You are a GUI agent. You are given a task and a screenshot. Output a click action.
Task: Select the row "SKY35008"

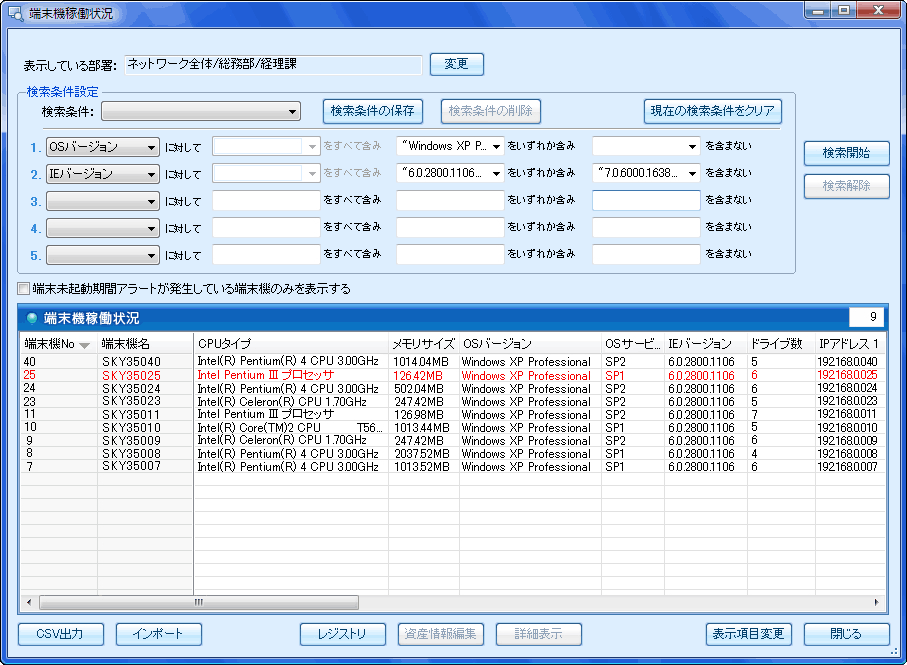[x=452, y=454]
